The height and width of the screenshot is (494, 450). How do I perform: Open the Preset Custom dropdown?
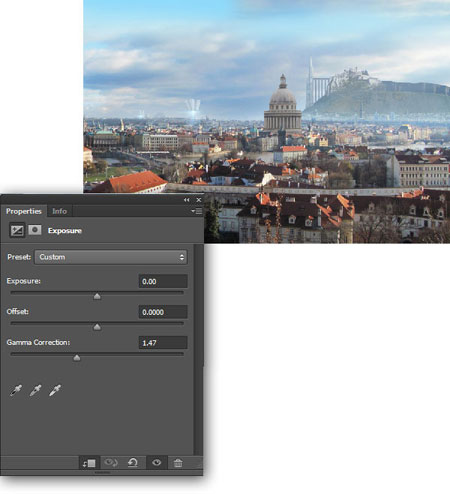point(111,257)
